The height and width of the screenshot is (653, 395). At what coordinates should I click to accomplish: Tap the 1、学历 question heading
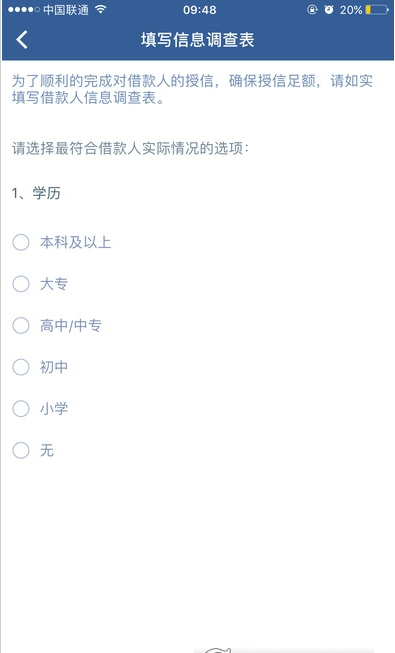36,193
